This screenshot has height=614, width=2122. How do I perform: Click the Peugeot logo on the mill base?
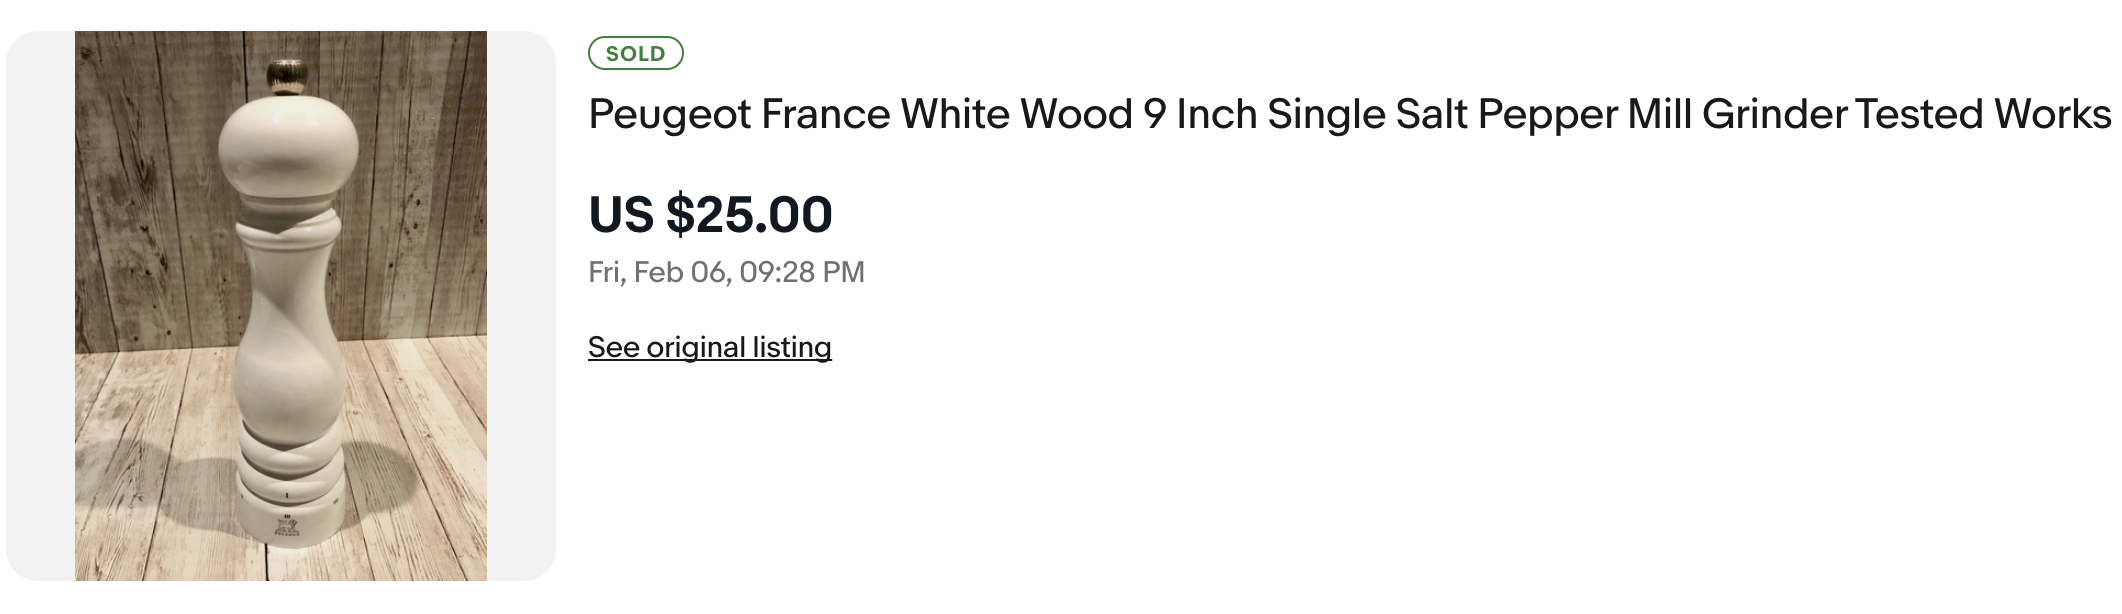286,527
